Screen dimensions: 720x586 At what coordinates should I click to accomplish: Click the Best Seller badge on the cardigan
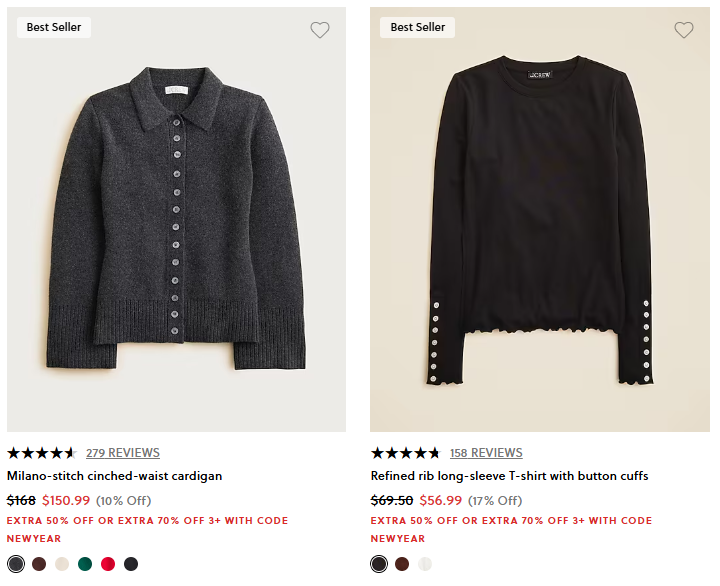click(54, 27)
